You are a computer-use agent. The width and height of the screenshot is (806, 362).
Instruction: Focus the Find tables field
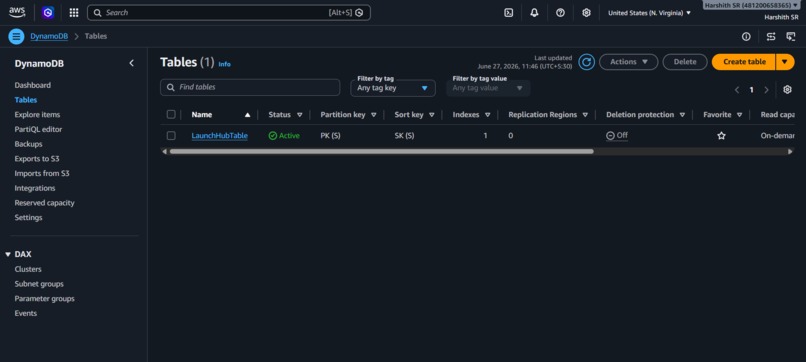pyautogui.click(x=250, y=87)
